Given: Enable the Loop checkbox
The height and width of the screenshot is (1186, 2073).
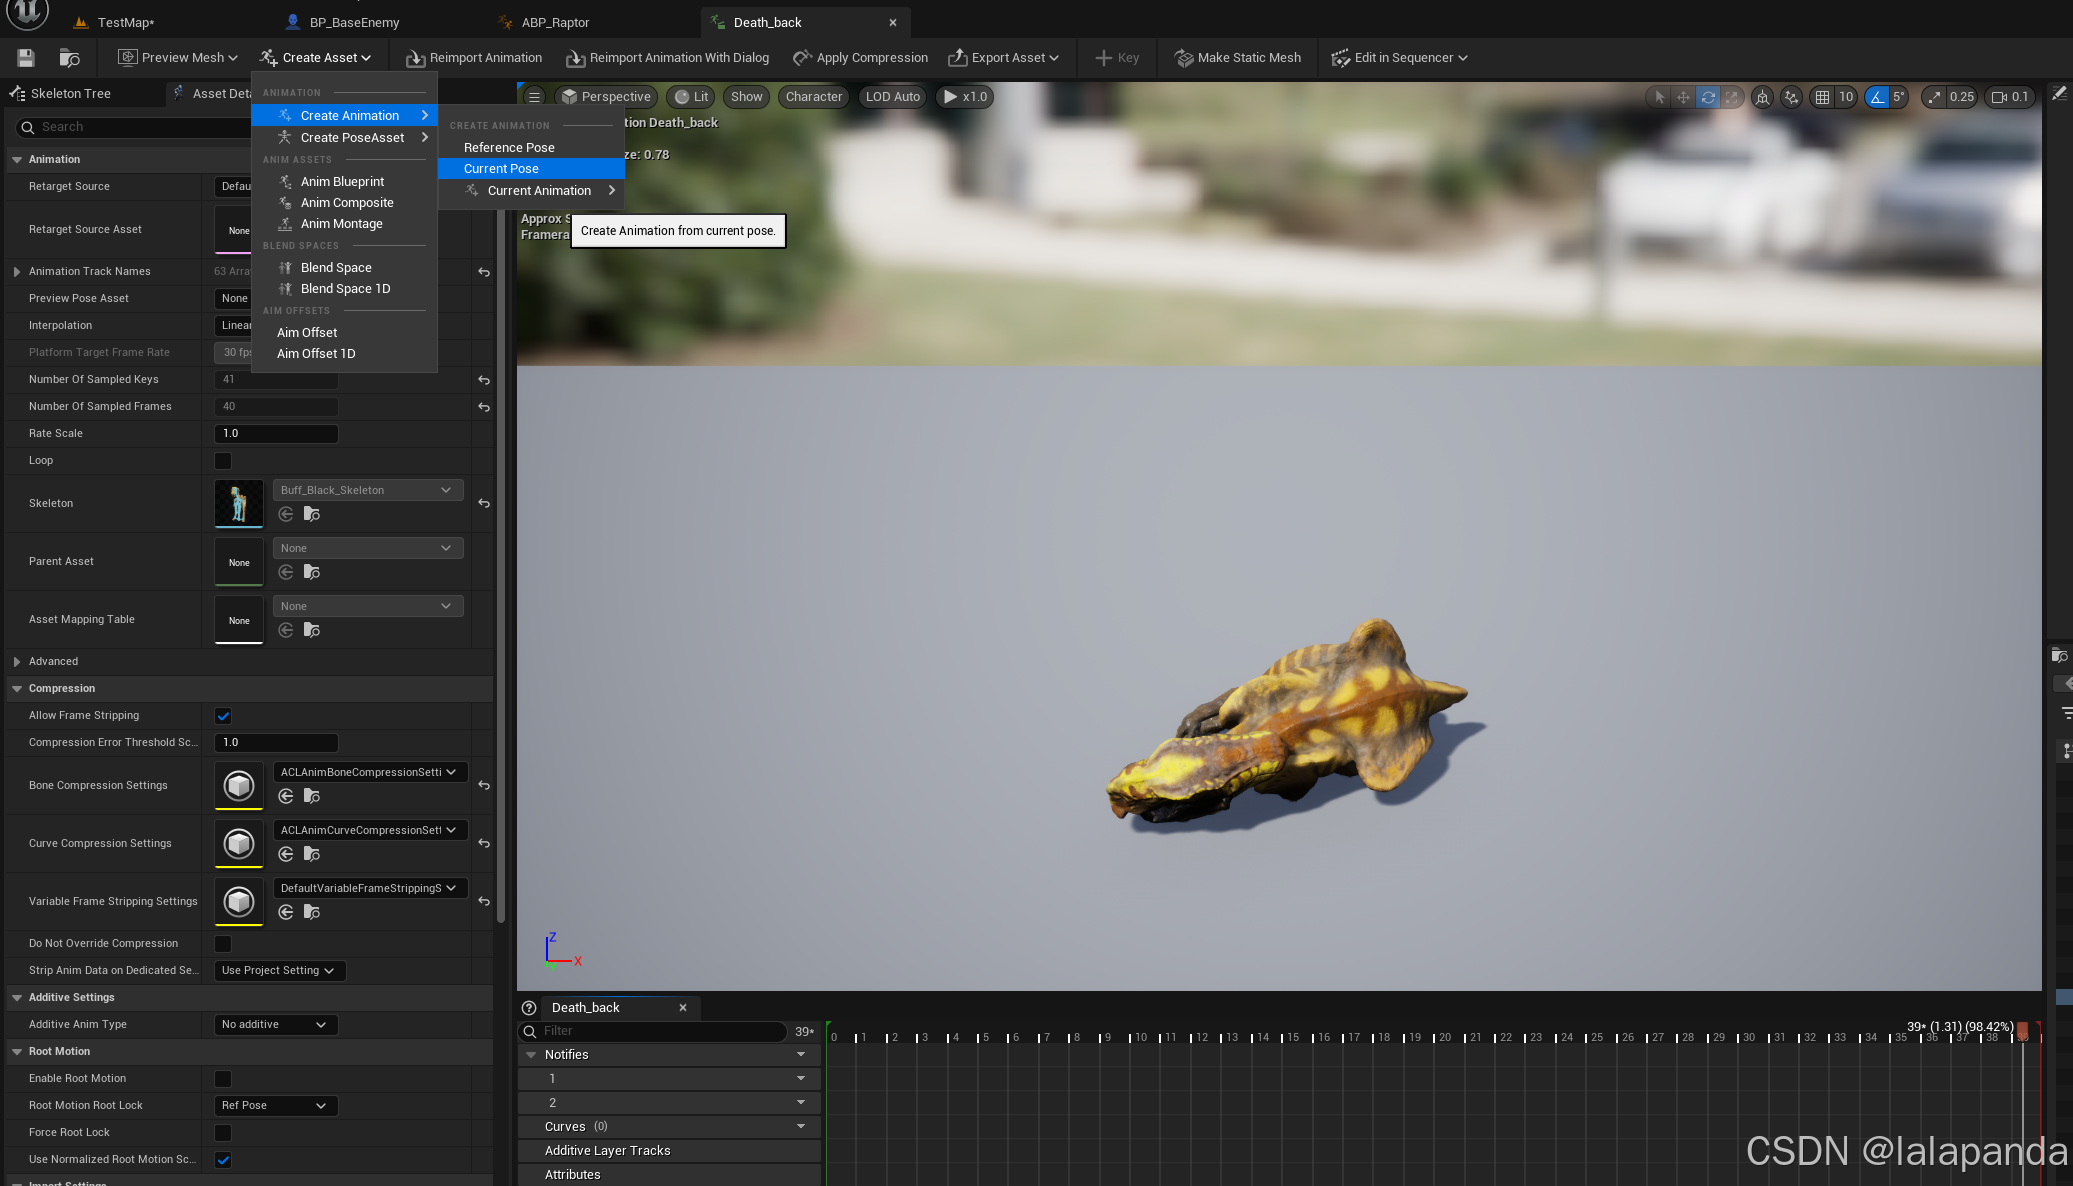Looking at the screenshot, I should [x=223, y=461].
